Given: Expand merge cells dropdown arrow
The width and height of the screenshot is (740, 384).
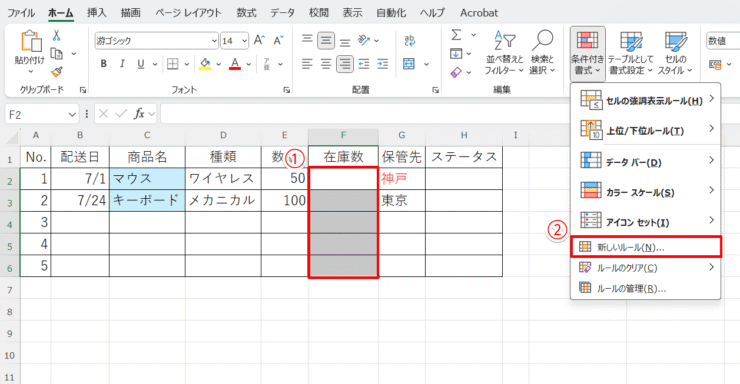Looking at the screenshot, I should pos(426,64).
